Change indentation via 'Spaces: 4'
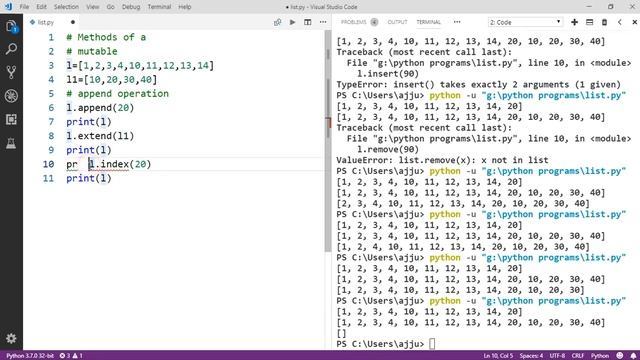Image resolution: width=640 pixels, height=360 pixels. tap(531, 356)
